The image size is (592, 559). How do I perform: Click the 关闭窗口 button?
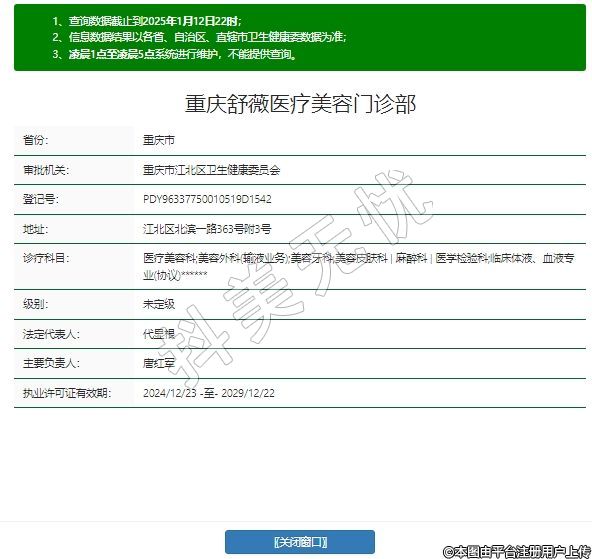point(300,542)
